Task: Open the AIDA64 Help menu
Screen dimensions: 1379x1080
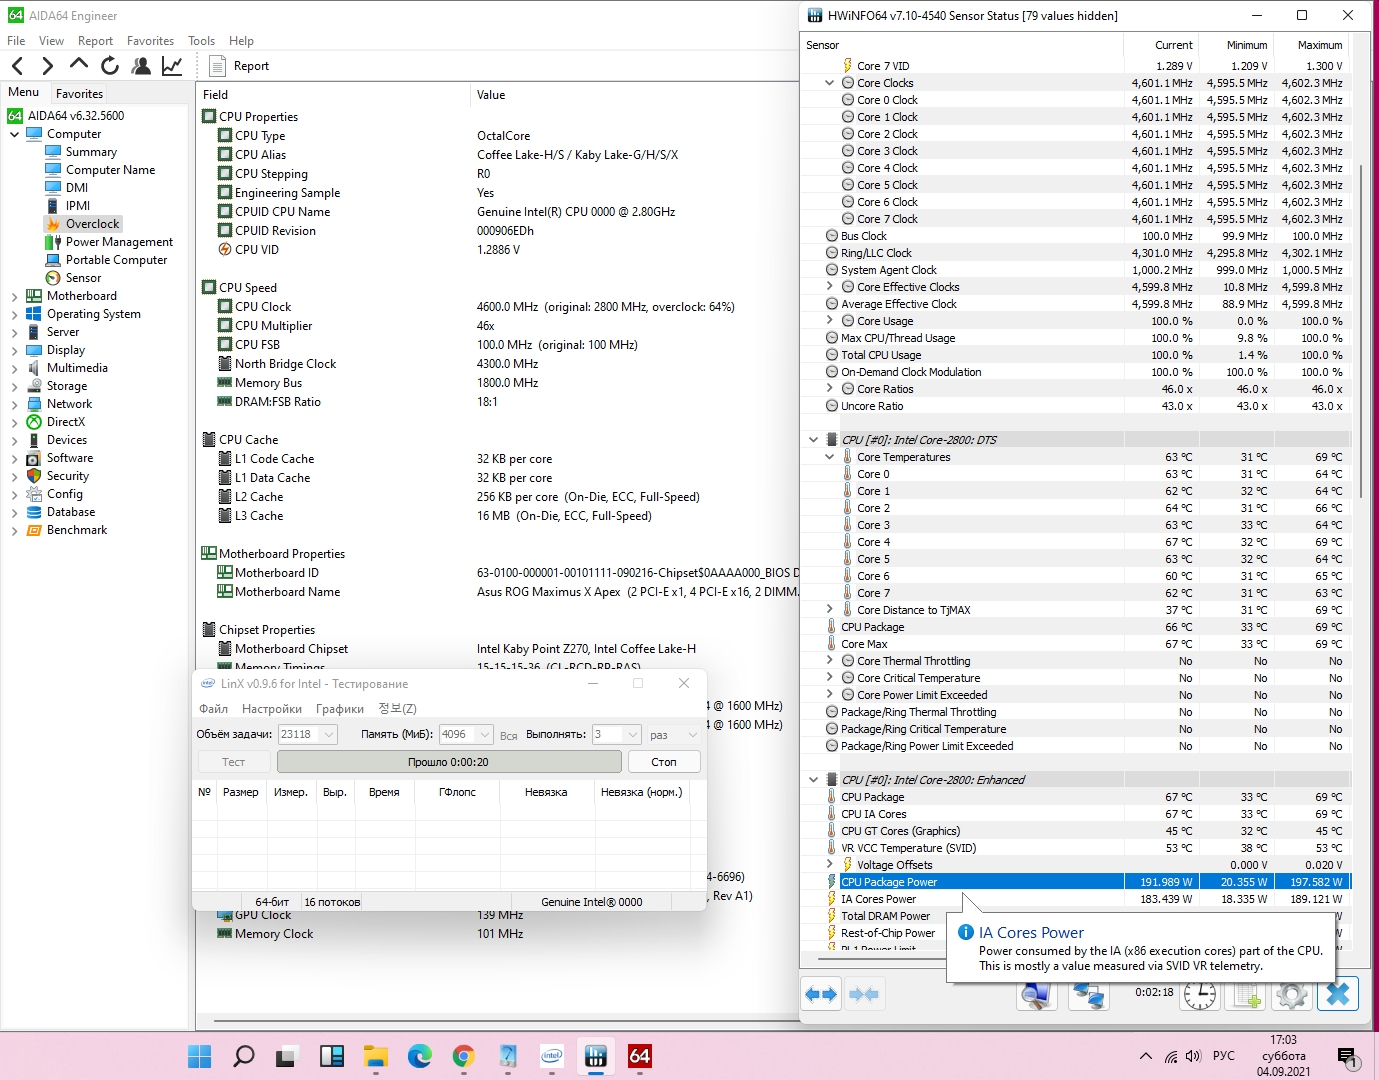Action: [x=241, y=41]
